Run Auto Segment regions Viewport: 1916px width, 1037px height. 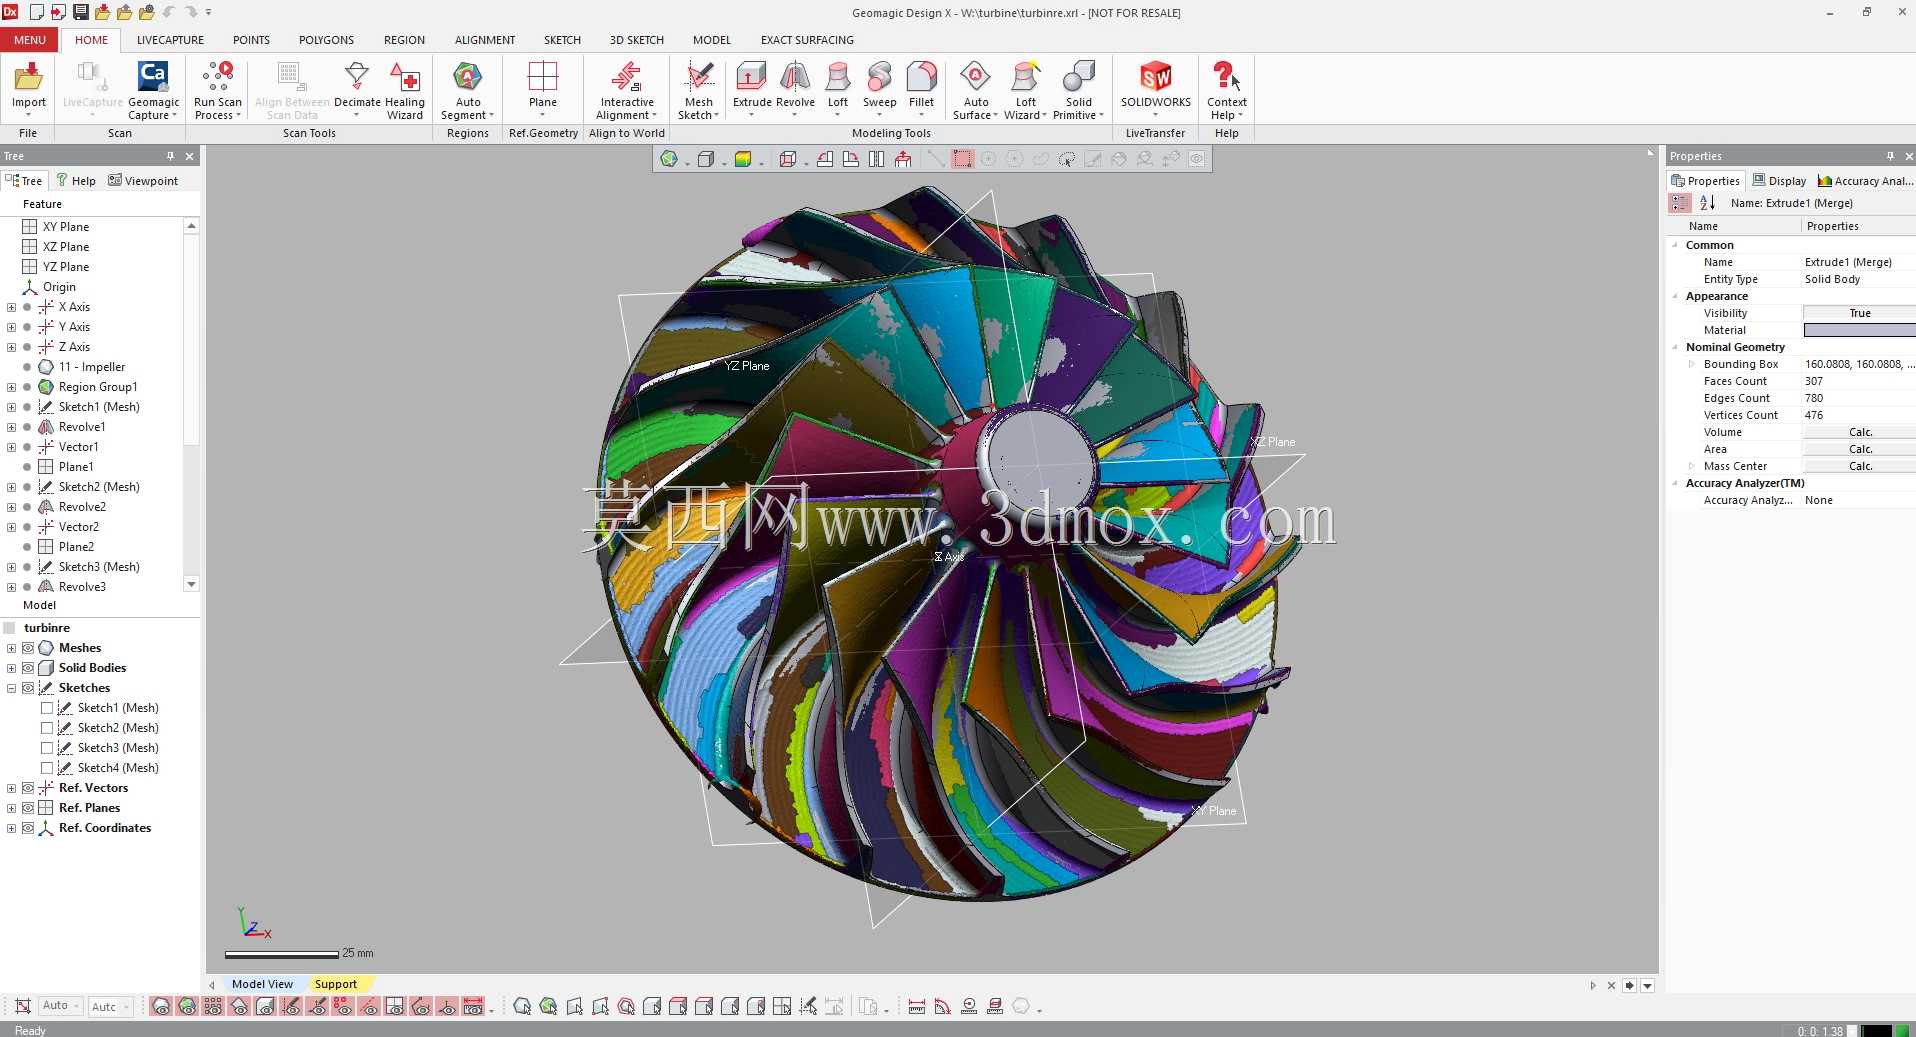(x=468, y=89)
